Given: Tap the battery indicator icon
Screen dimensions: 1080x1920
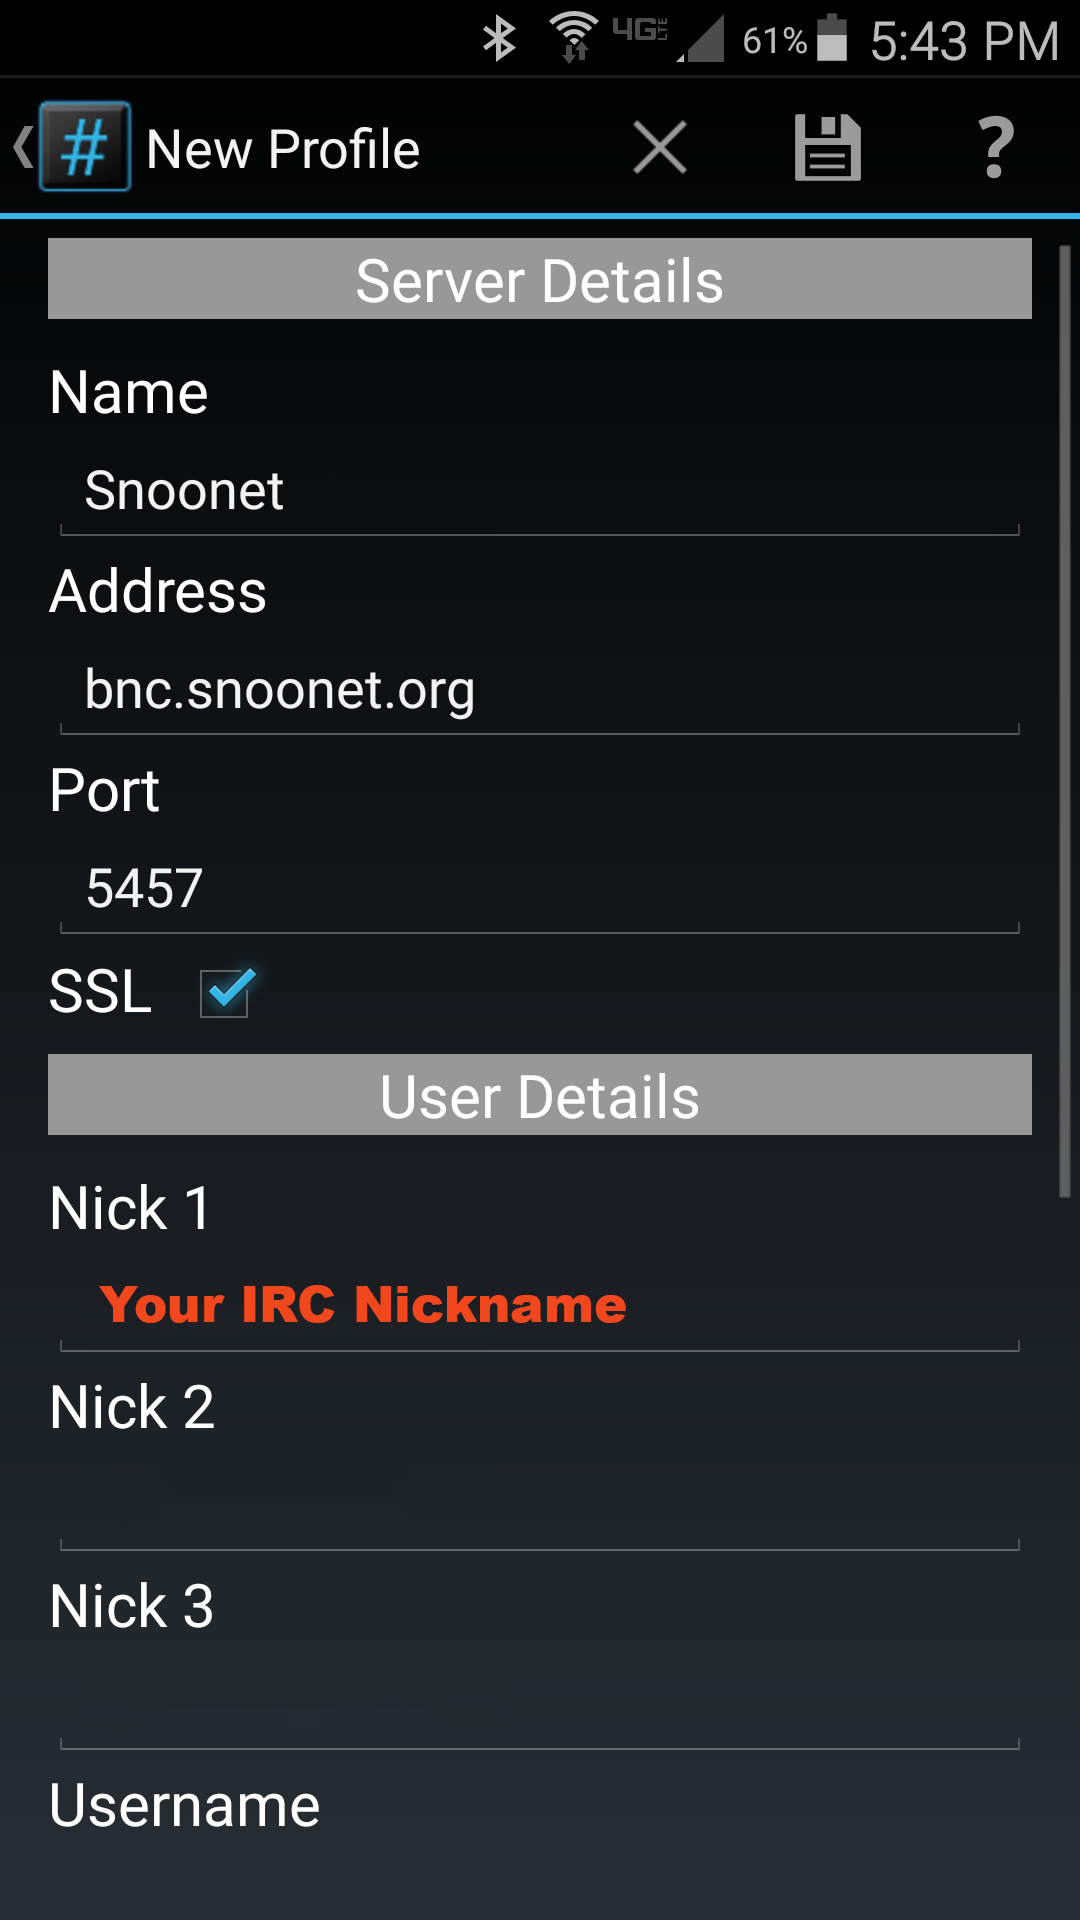Looking at the screenshot, I should 831,39.
